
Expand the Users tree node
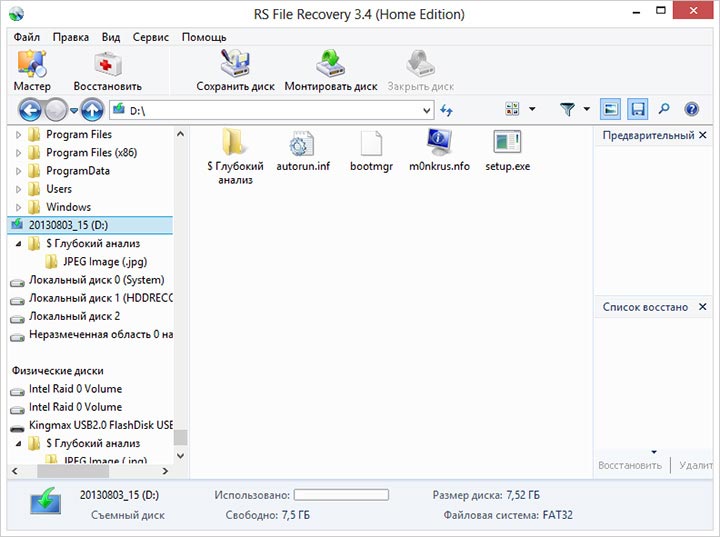[18, 189]
